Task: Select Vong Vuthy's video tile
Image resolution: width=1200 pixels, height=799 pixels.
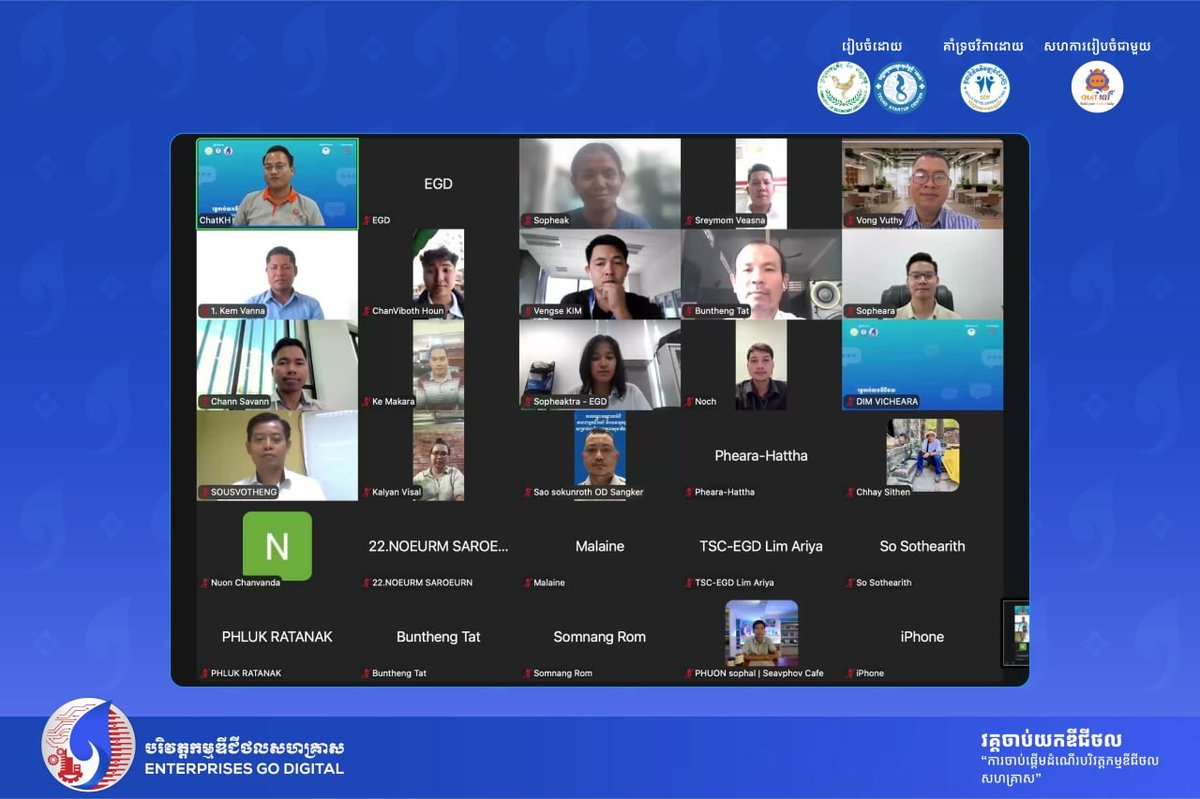Action: (x=922, y=184)
